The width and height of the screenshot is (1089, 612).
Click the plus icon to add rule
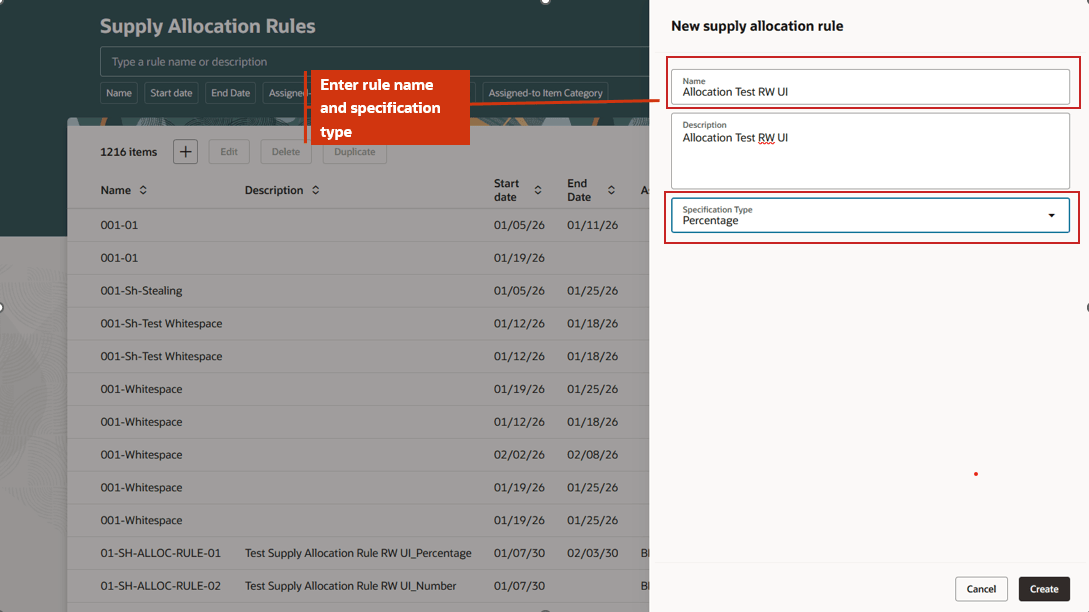(x=185, y=151)
